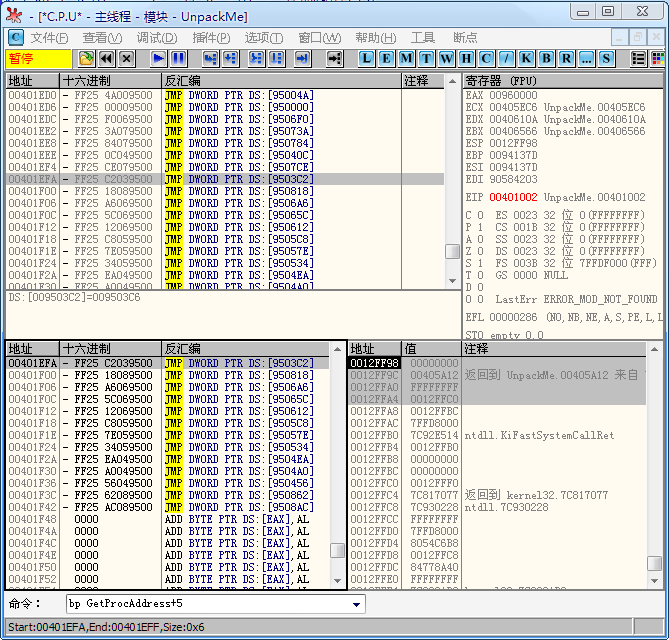The image size is (669, 640).
Task: Select the EAX register value 00960000
Action: click(513, 95)
